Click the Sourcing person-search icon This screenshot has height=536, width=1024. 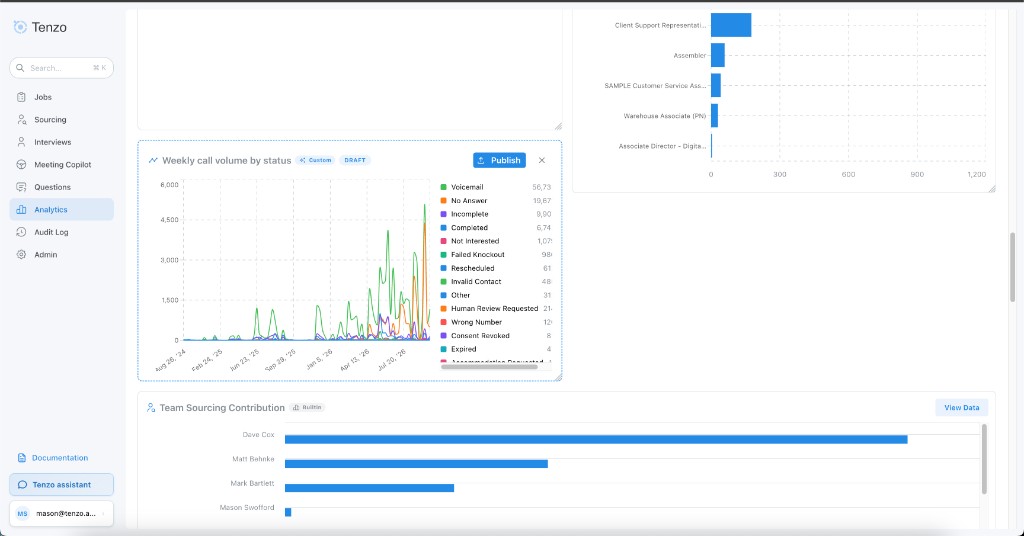[x=22, y=119]
